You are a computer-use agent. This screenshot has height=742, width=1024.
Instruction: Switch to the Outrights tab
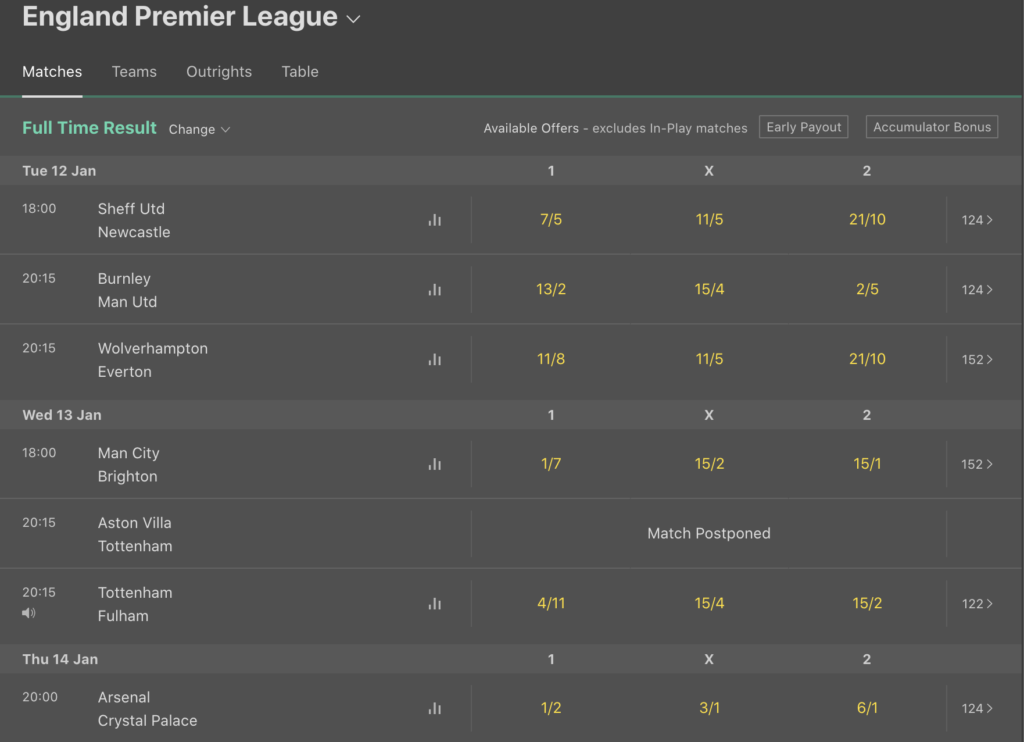click(219, 72)
